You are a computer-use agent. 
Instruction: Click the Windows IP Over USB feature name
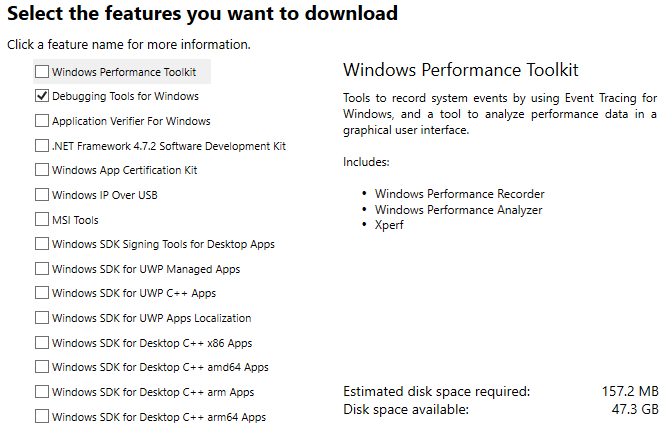104,195
